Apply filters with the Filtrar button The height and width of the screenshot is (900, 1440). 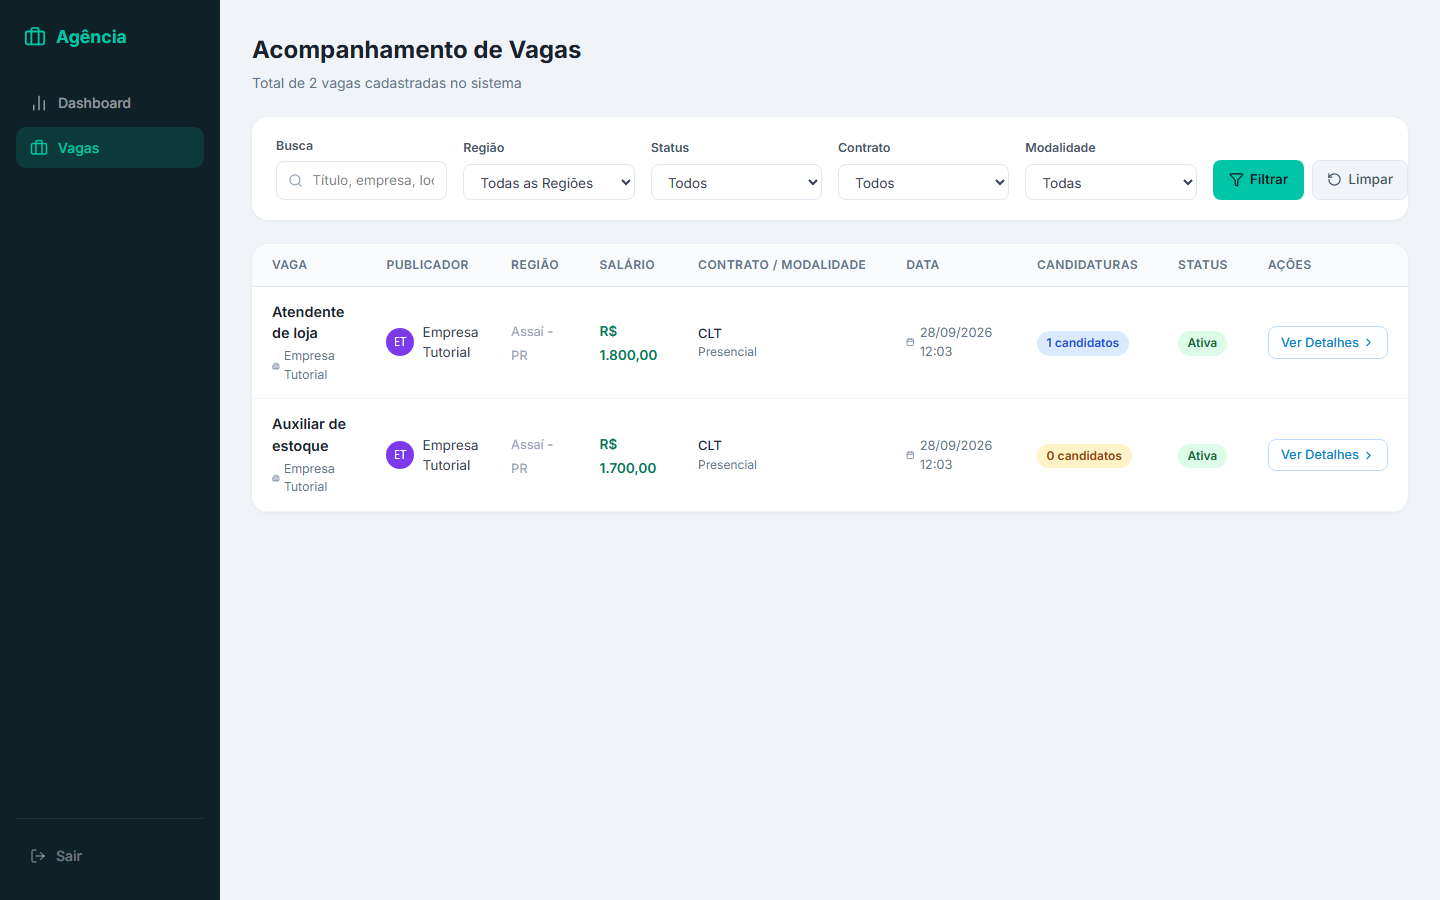(x=1258, y=180)
